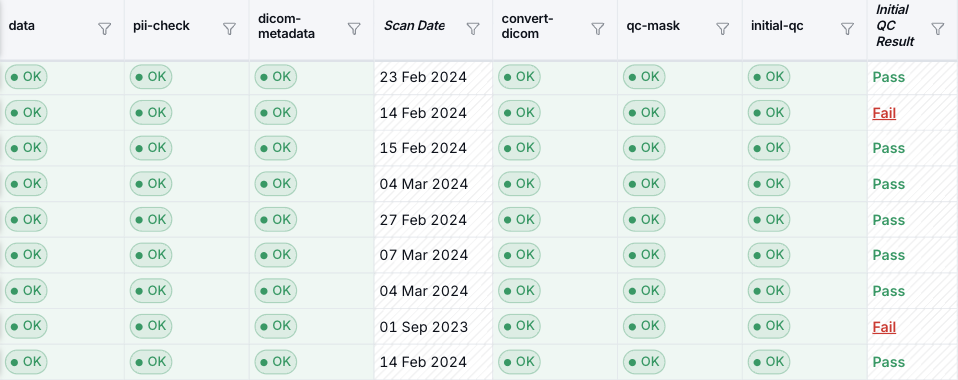Click qc-mask OK badge in 01 Sep 2023 row
The height and width of the screenshot is (380, 958).
click(x=644, y=326)
